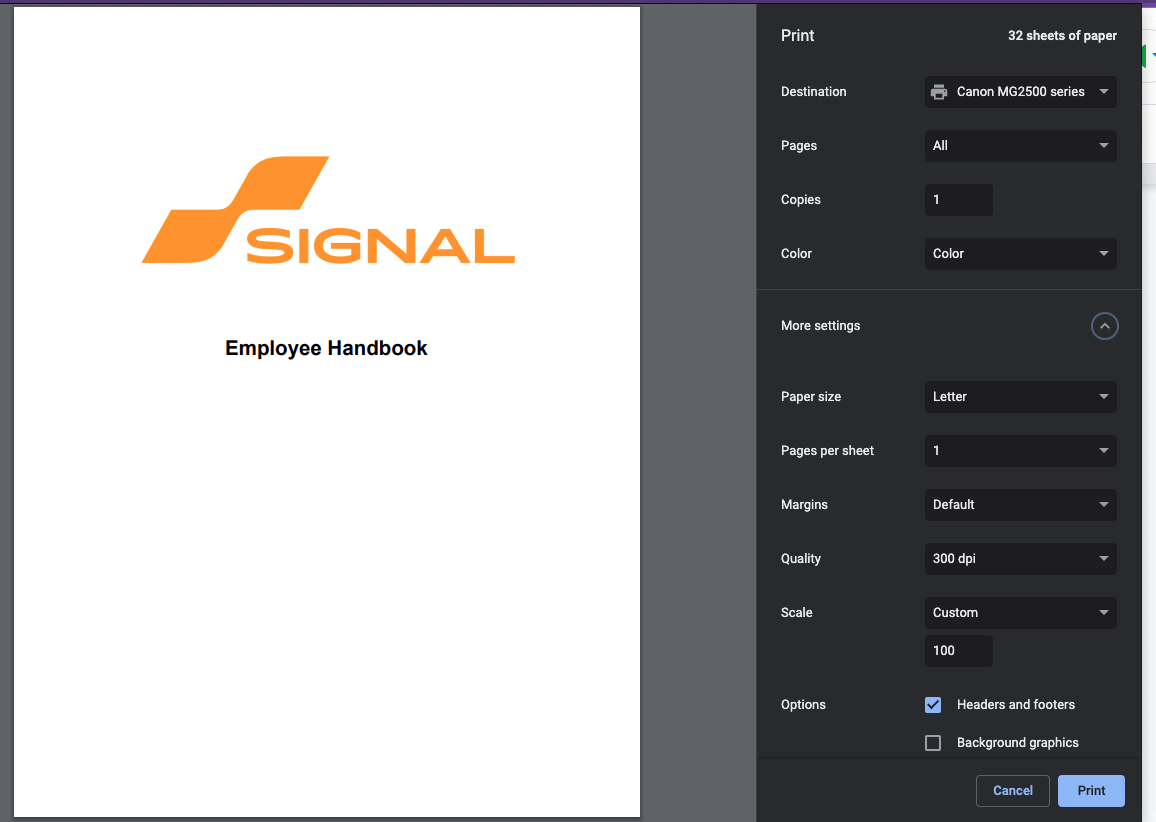Click the 'Background graphics' label
This screenshot has width=1156, height=822.
[1017, 742]
